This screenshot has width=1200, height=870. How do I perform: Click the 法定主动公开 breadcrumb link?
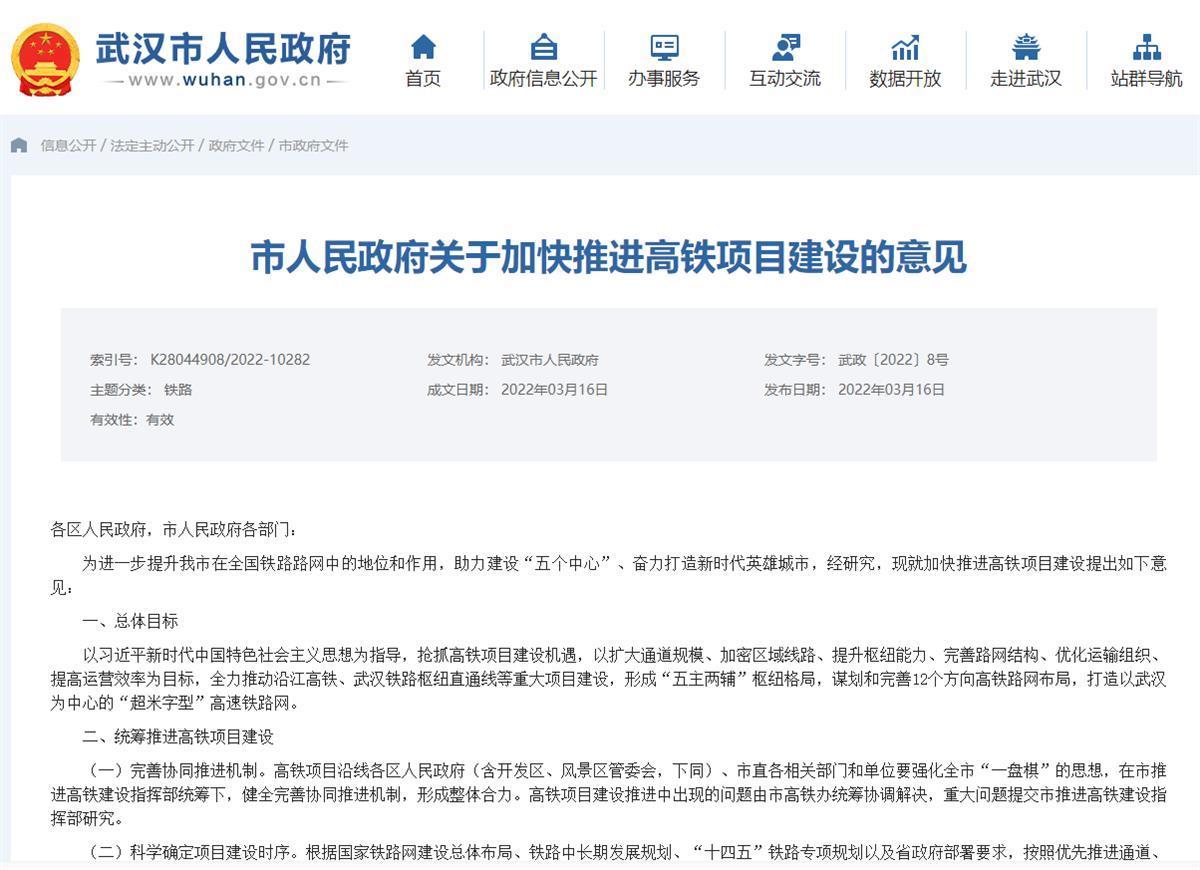(152, 146)
